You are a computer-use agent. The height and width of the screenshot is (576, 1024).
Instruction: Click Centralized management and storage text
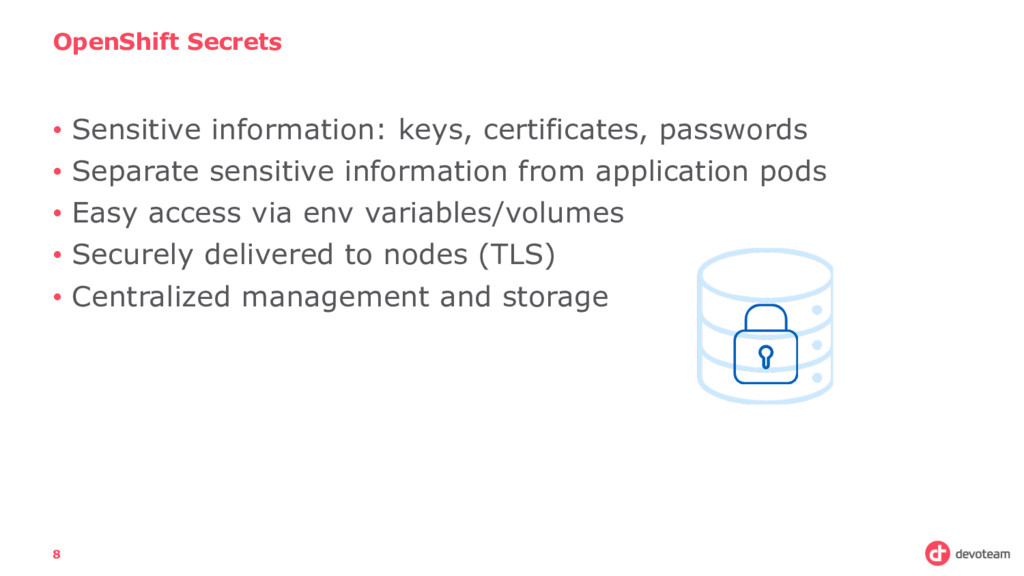point(340,296)
